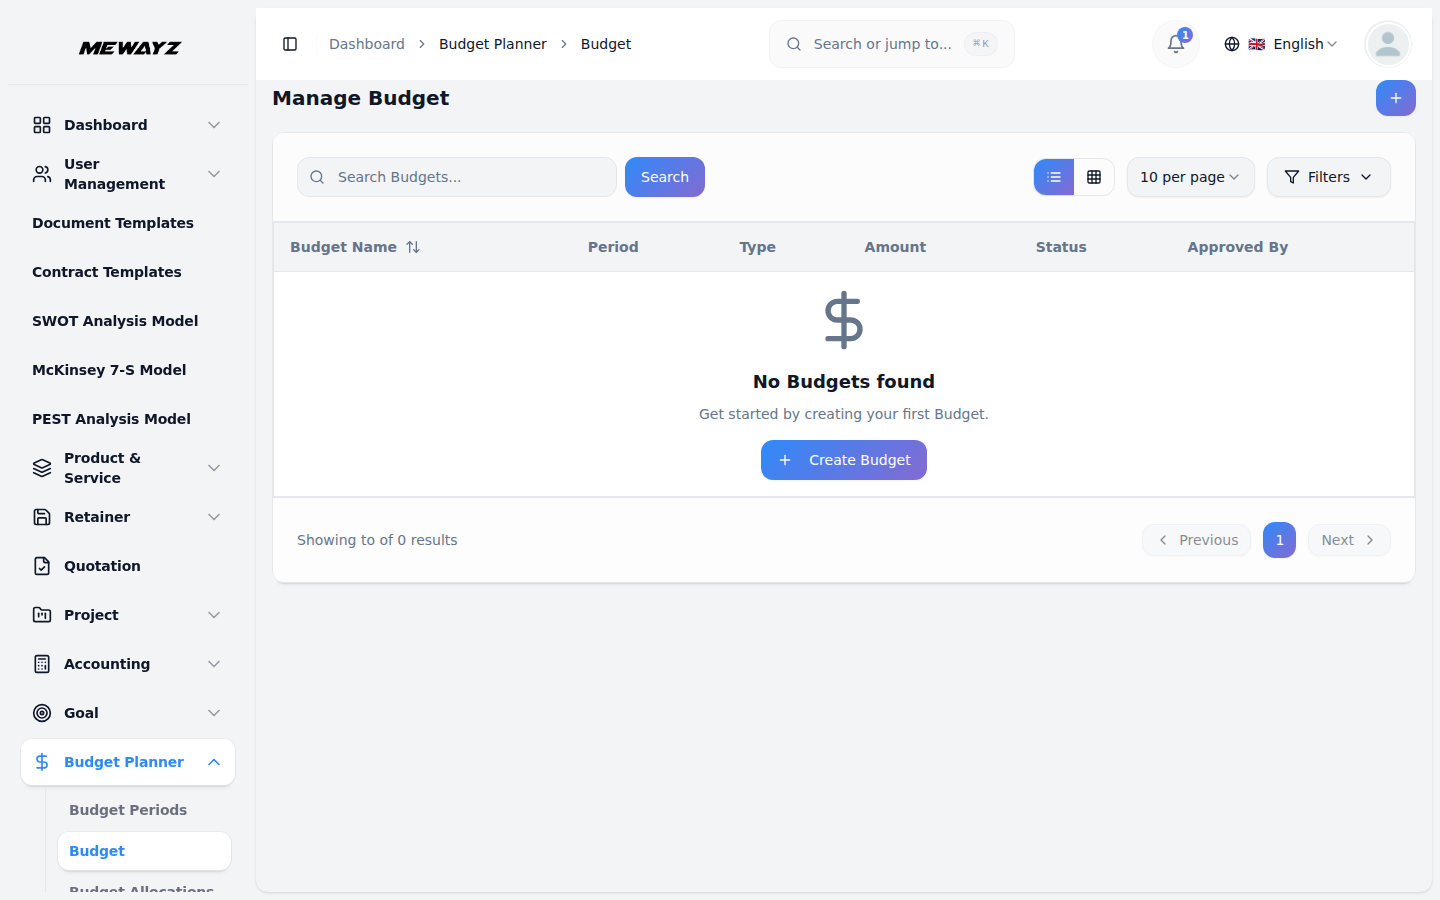Select SWOT Analysis Model in sidebar

click(x=115, y=321)
